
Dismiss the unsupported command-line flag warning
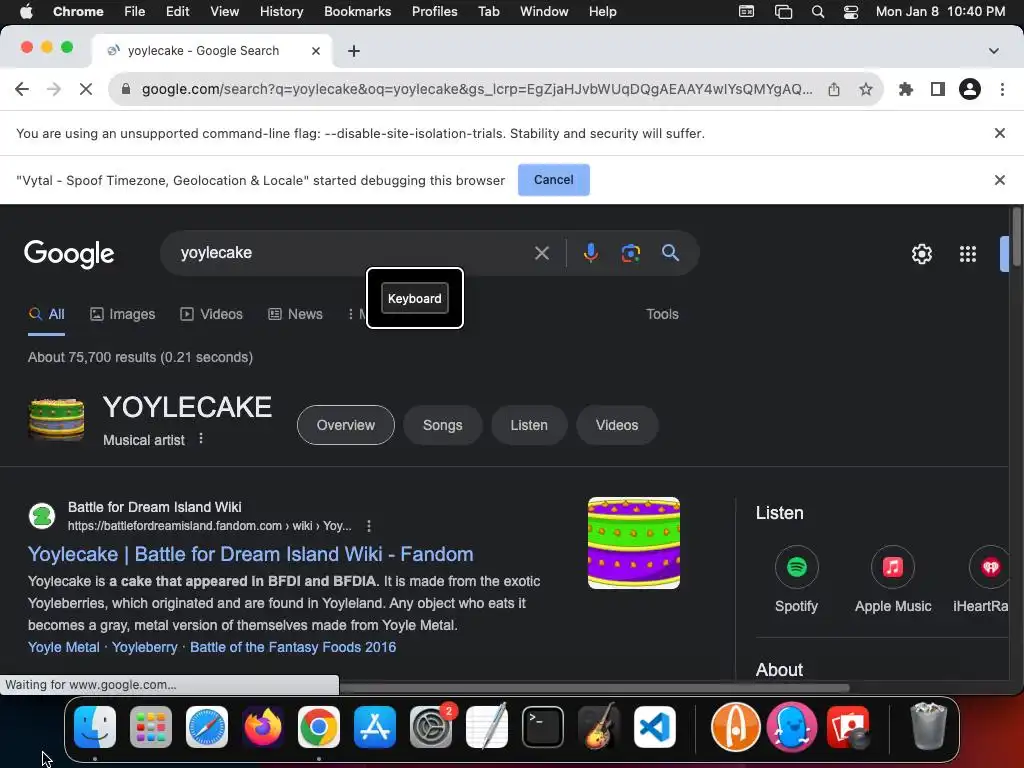(x=999, y=133)
